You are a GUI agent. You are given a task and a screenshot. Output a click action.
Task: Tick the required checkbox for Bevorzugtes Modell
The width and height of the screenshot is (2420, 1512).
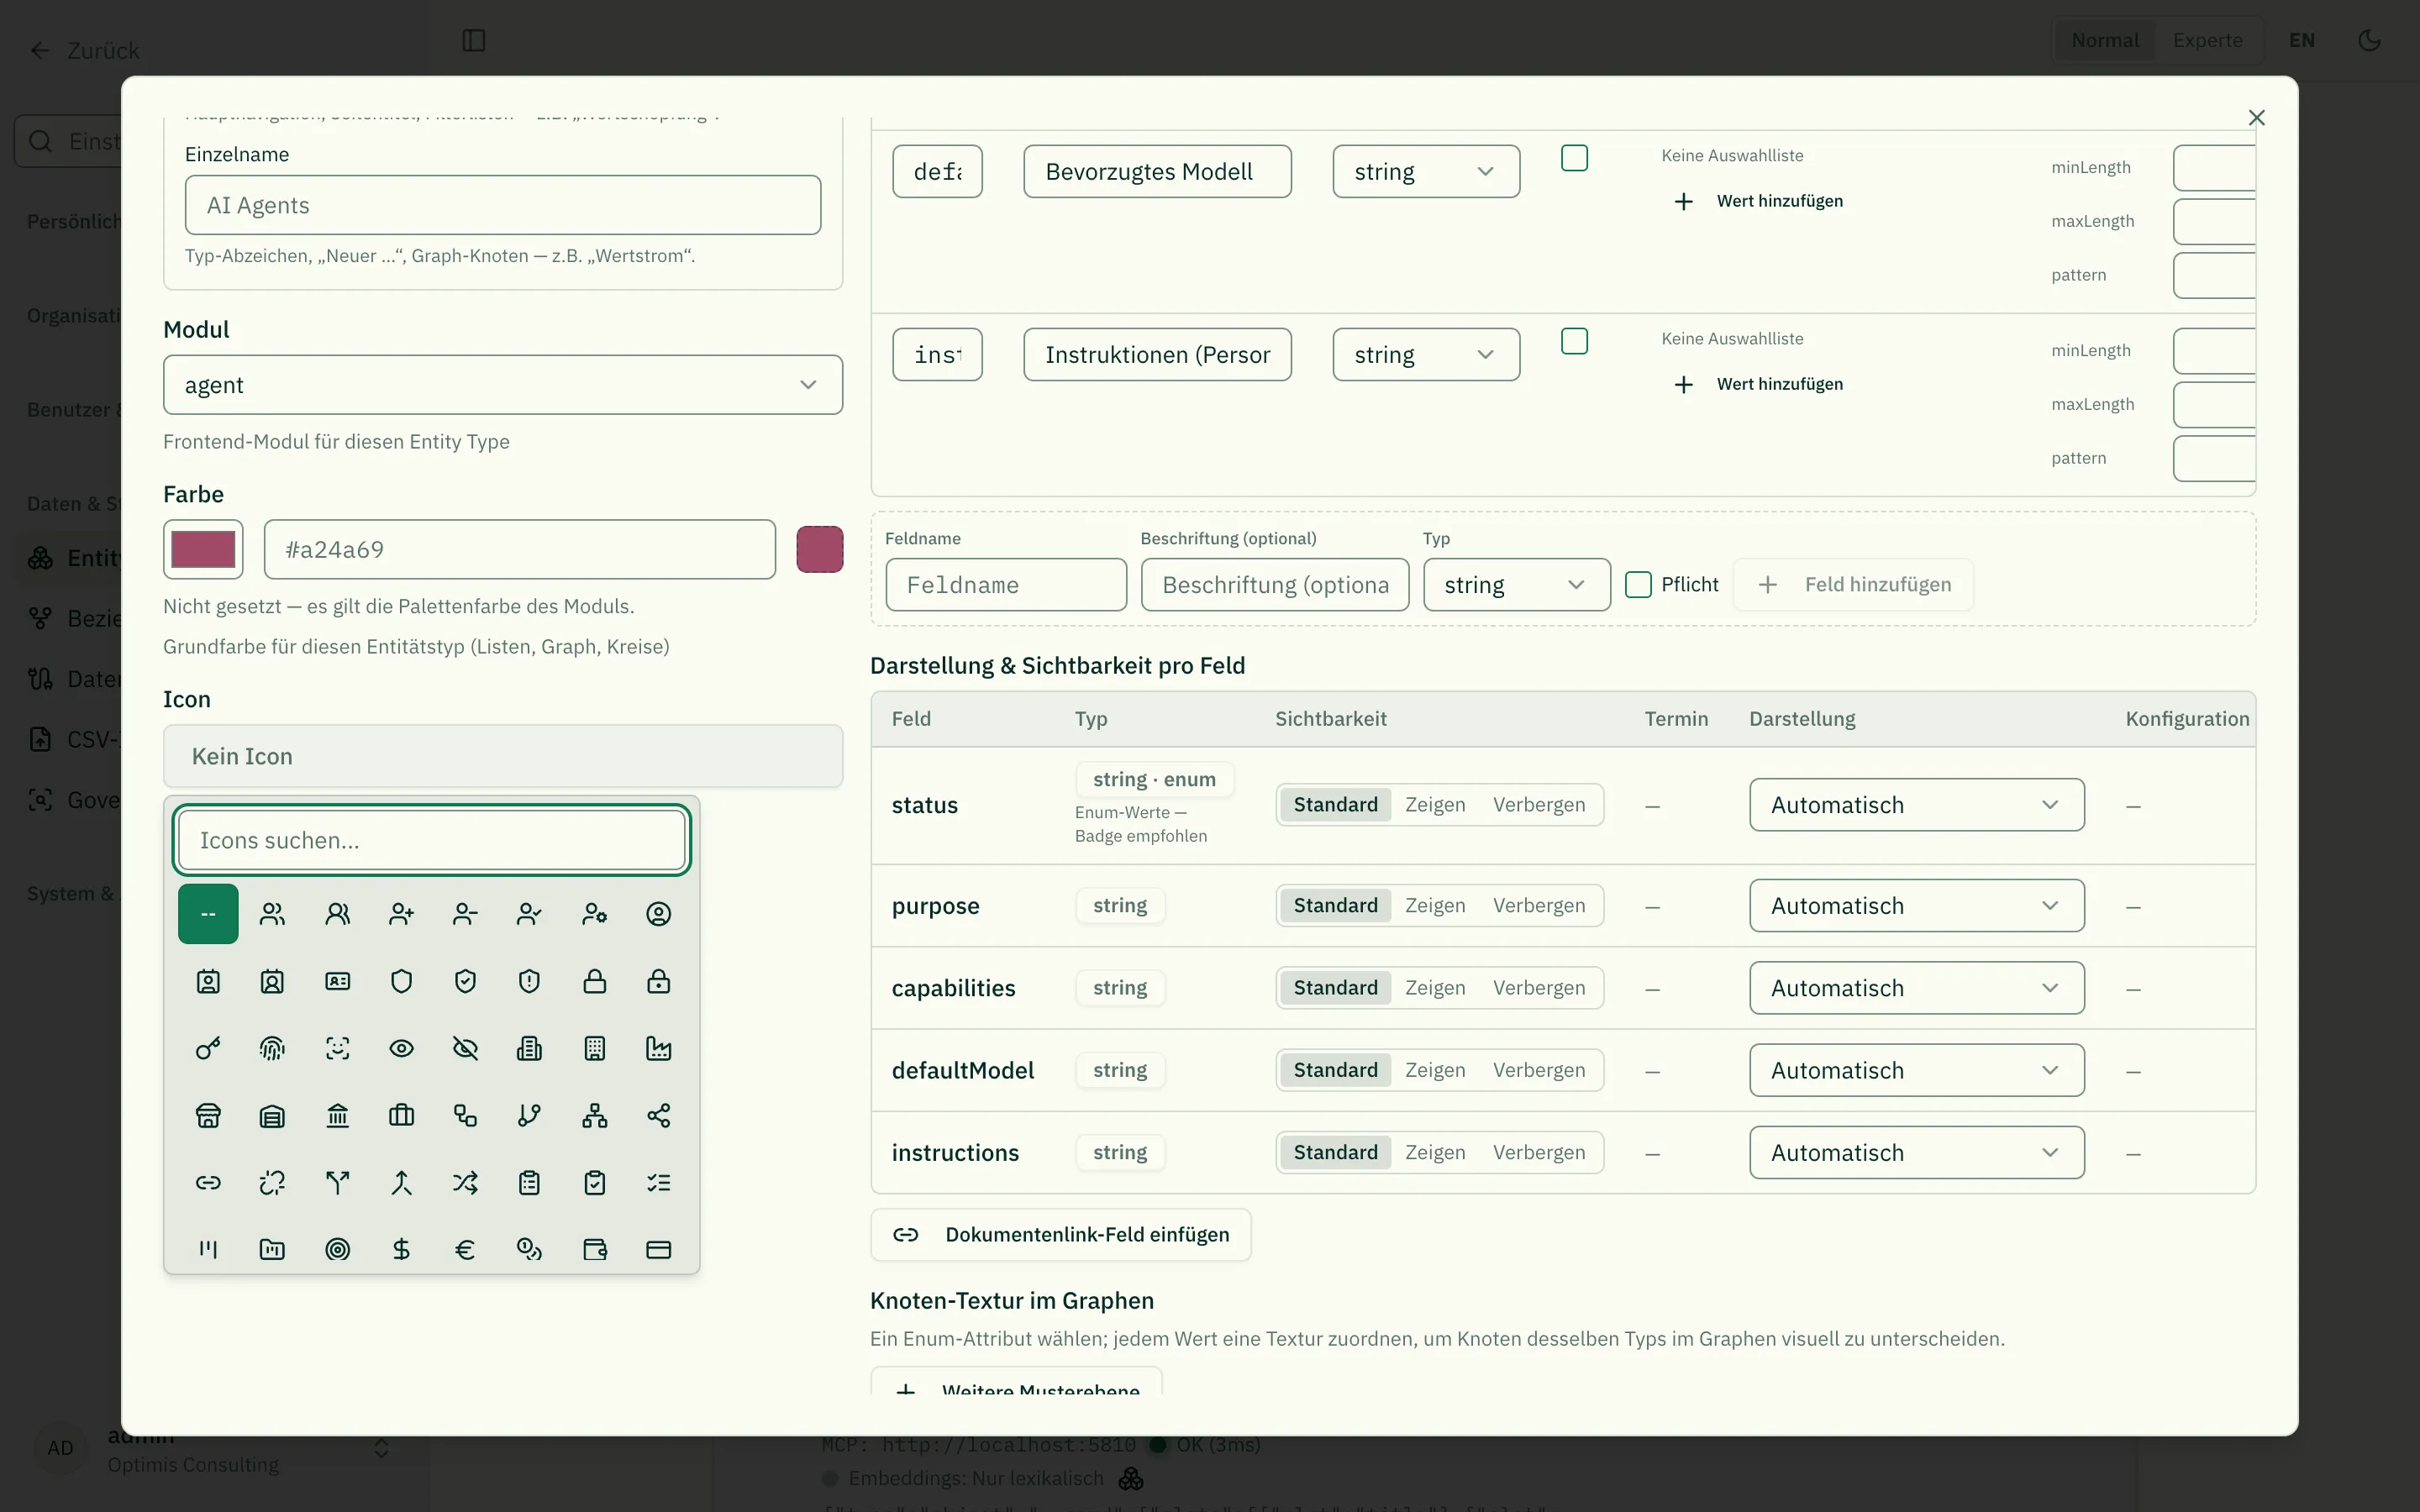coord(1574,158)
